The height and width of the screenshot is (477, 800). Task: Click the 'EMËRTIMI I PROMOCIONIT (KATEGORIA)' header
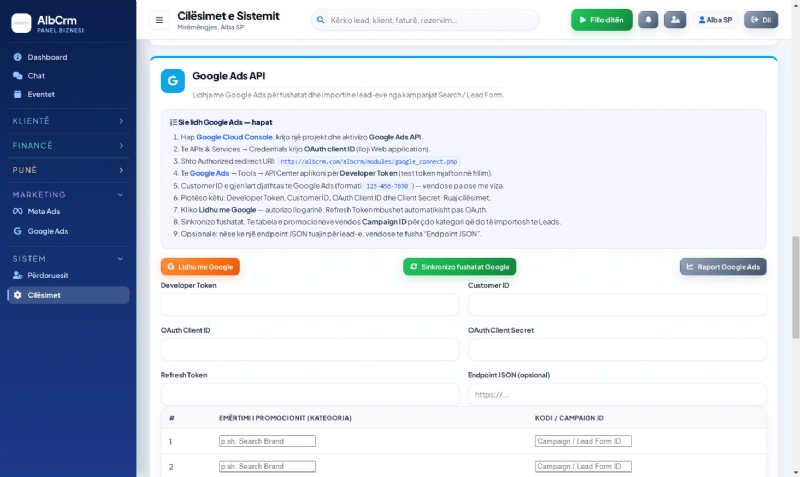pos(285,418)
